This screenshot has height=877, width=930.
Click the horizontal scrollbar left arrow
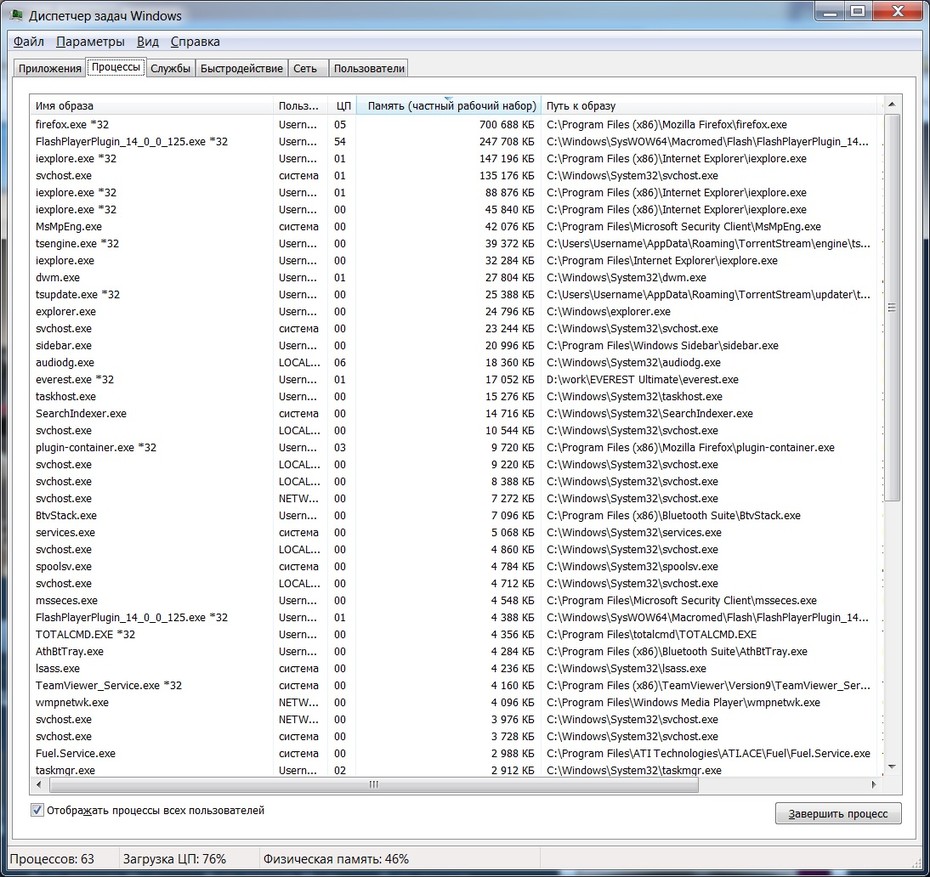point(39,784)
